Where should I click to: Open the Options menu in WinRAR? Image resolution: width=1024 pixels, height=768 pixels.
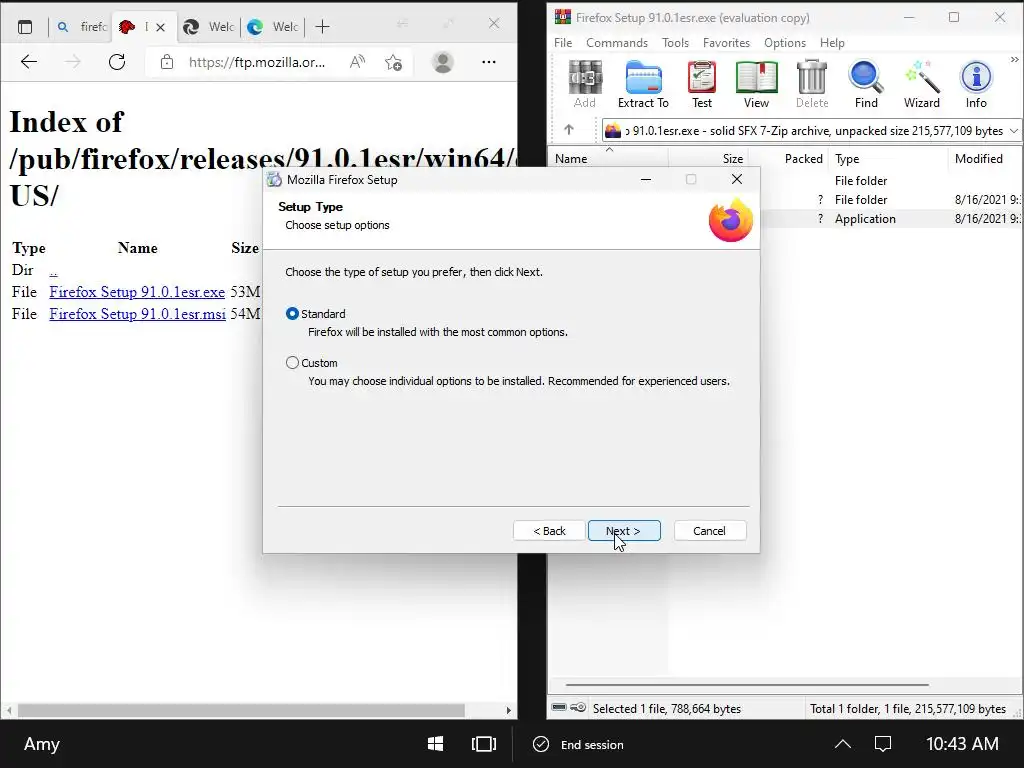tap(785, 42)
